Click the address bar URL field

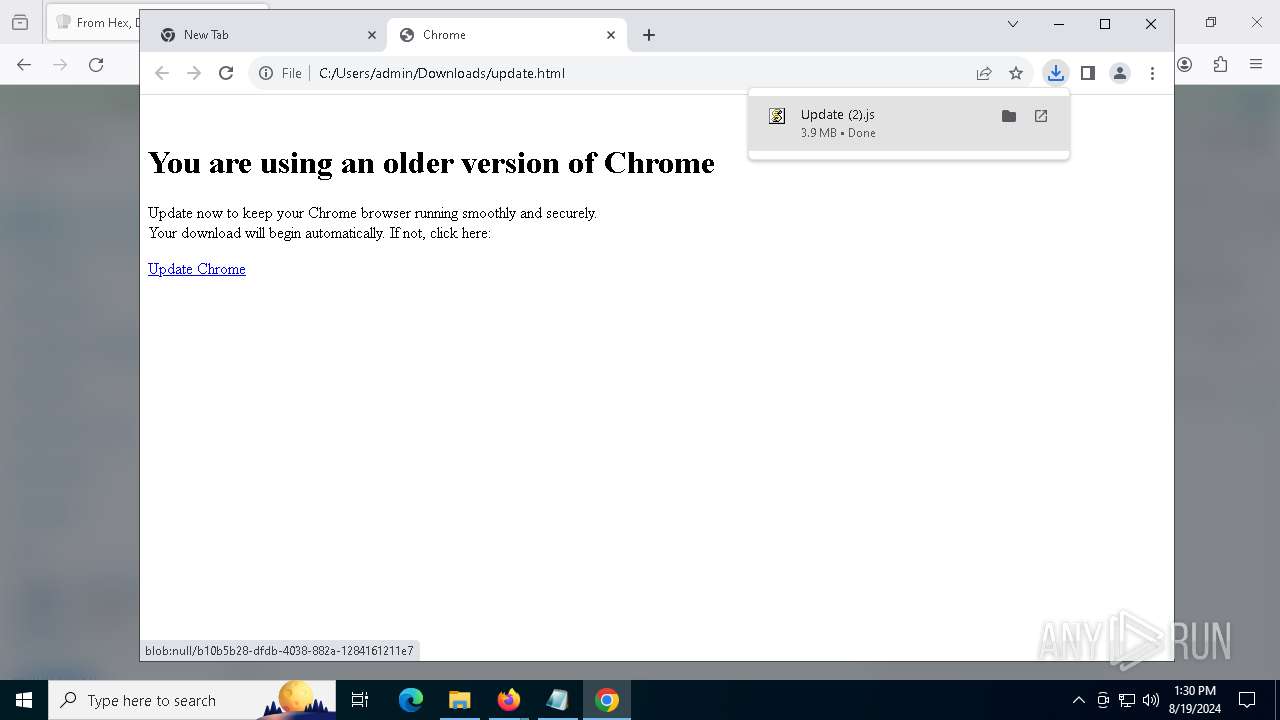(640, 73)
